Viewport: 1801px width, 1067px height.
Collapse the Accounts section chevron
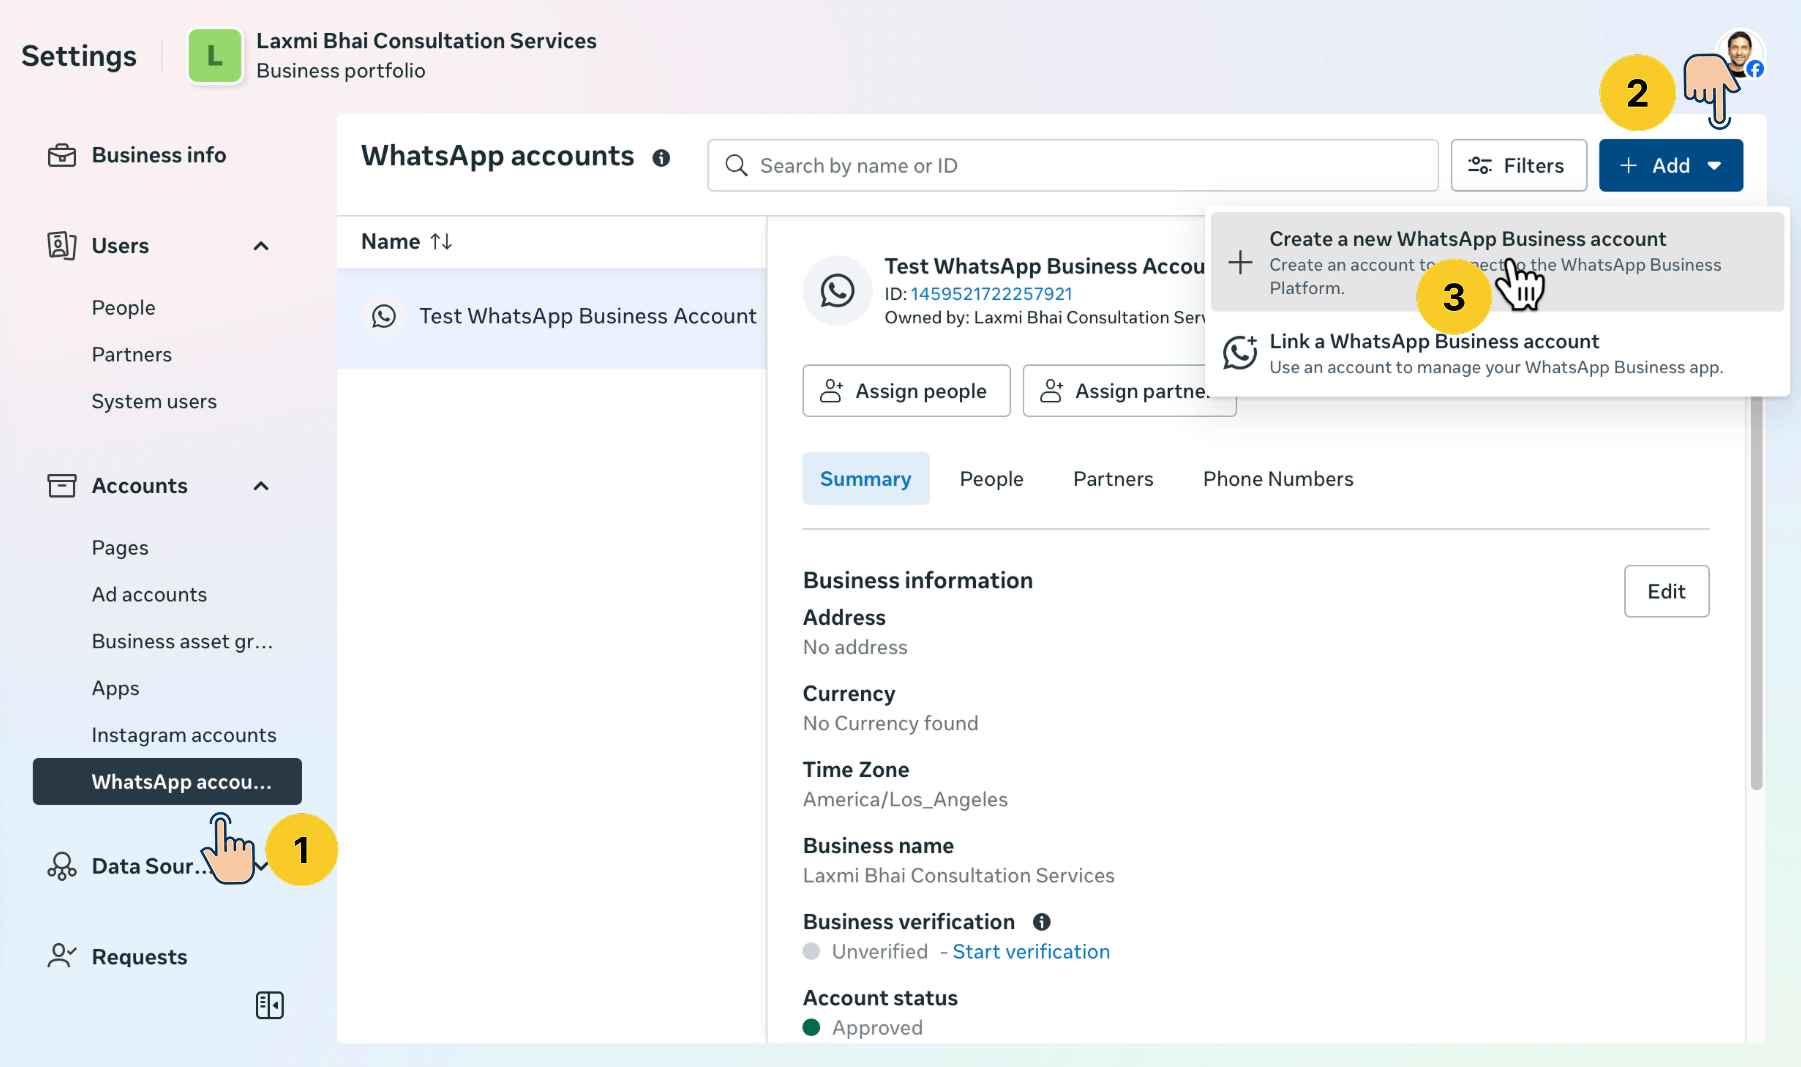click(x=261, y=486)
